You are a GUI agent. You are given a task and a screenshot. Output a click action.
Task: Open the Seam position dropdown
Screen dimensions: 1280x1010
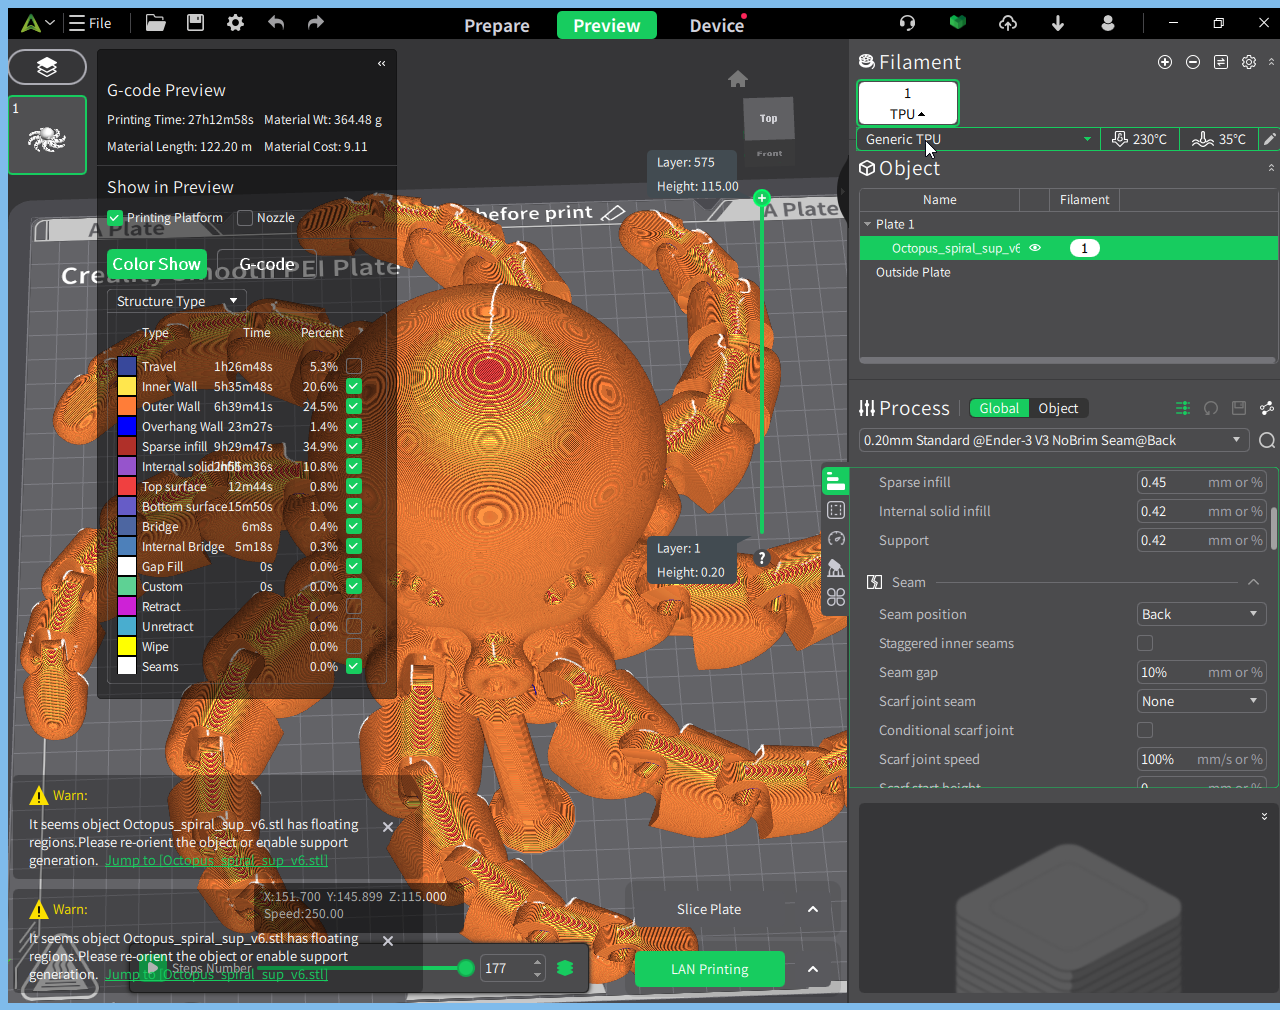coord(1201,614)
